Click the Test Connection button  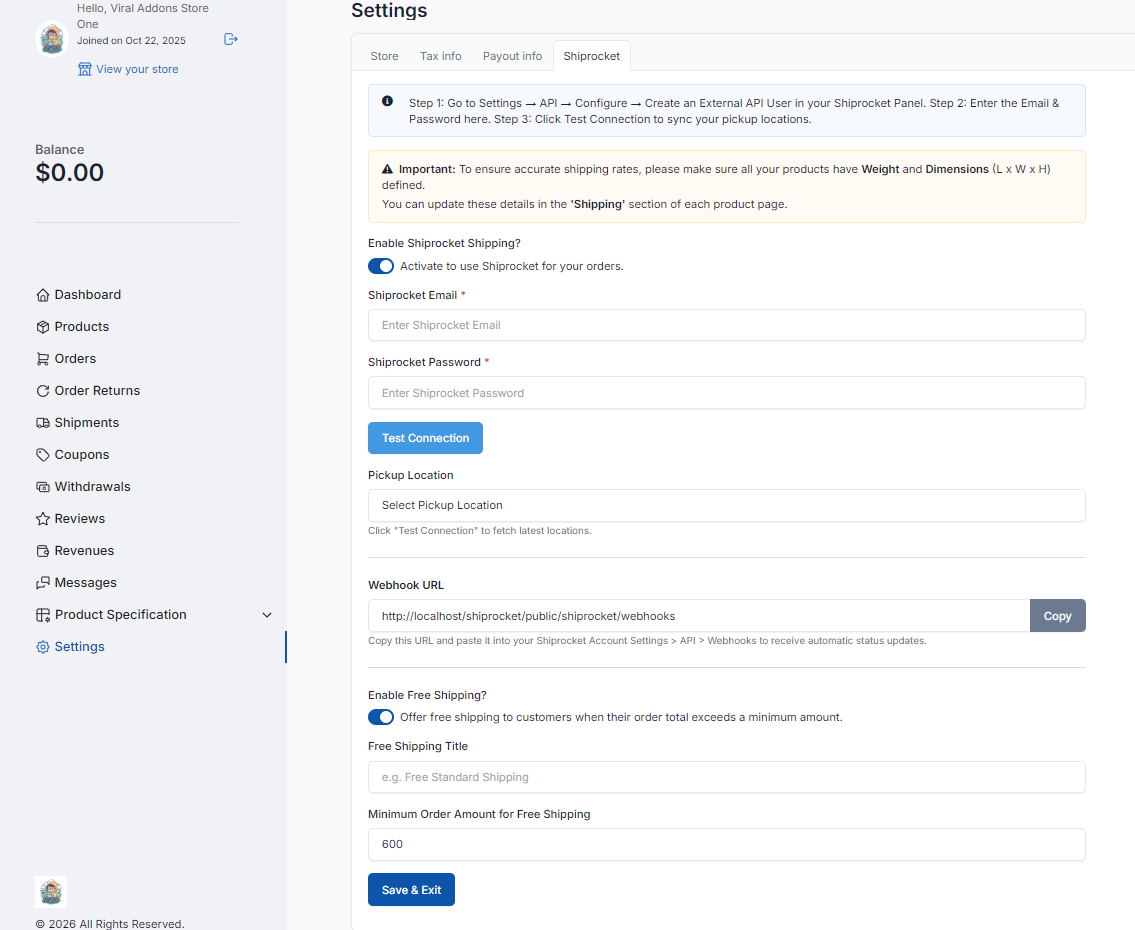[x=425, y=438]
